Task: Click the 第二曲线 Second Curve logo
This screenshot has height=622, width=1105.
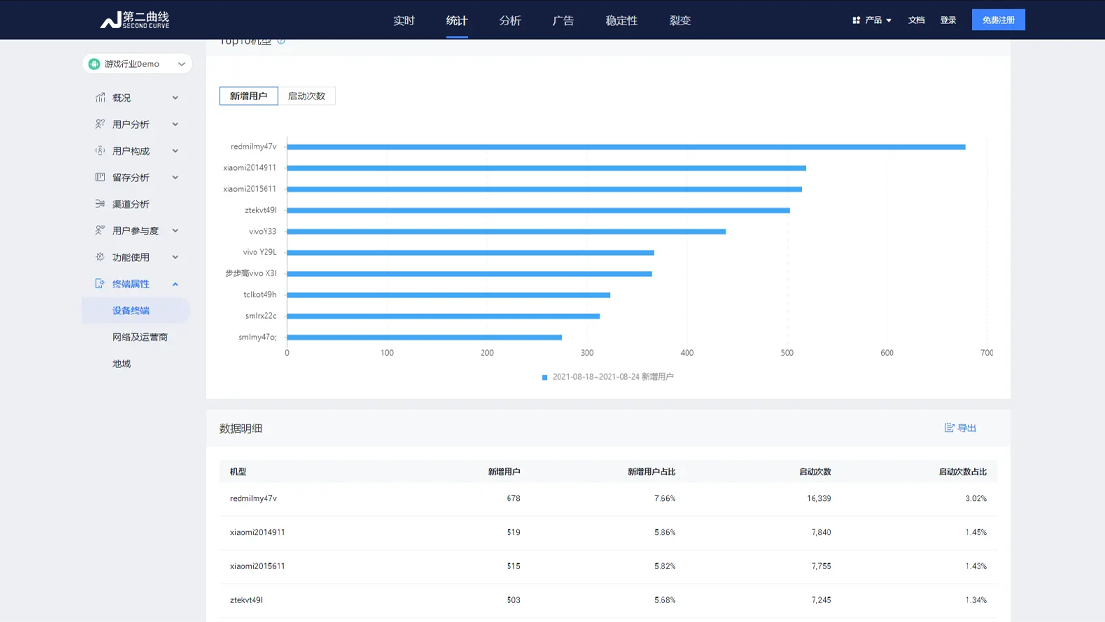Action: tap(135, 20)
